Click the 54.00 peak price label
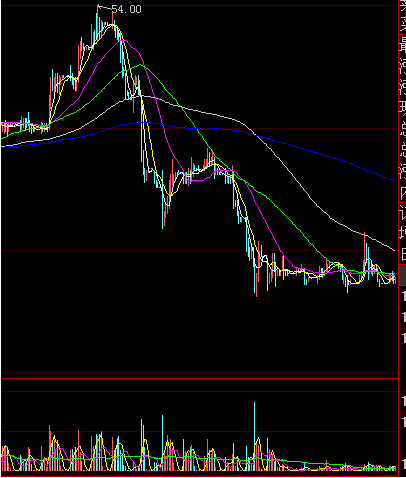 (x=126, y=9)
